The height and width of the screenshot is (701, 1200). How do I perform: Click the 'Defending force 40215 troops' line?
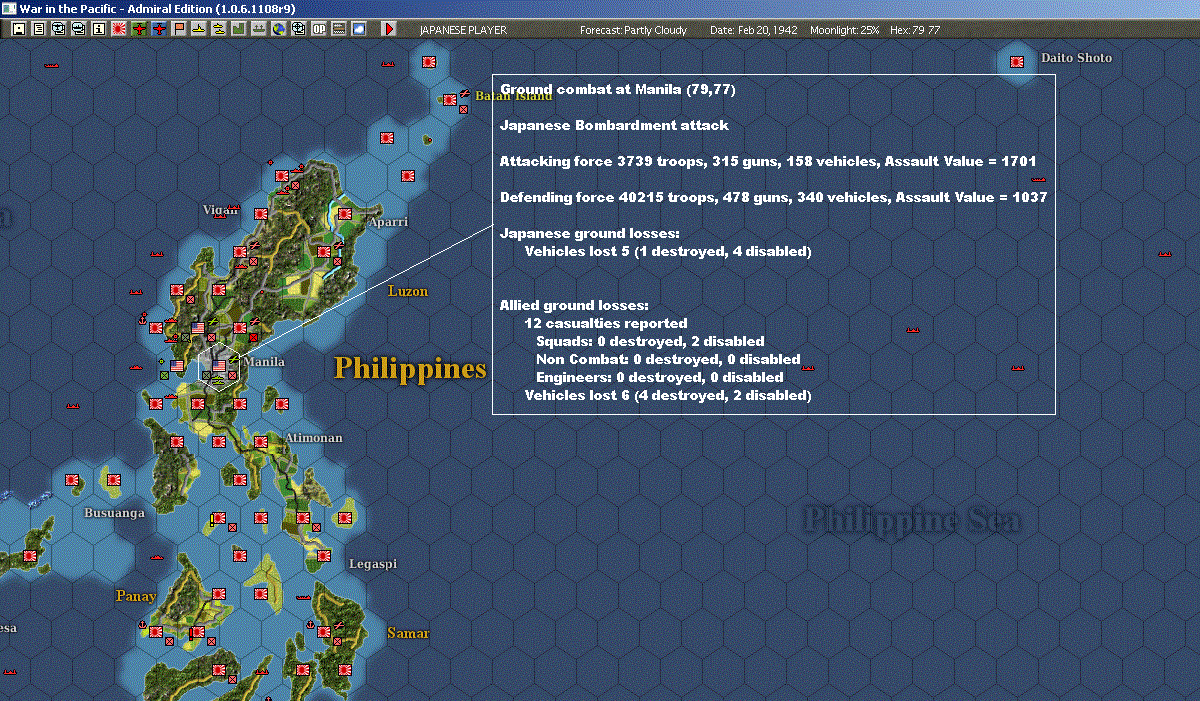[773, 197]
